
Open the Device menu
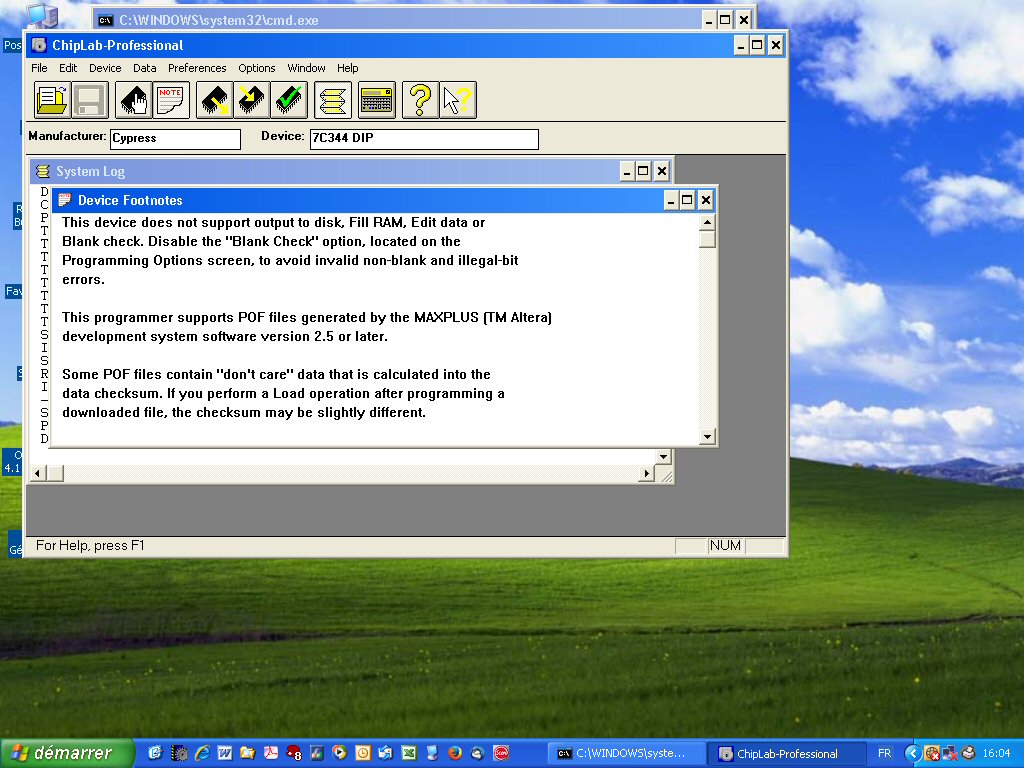point(105,68)
